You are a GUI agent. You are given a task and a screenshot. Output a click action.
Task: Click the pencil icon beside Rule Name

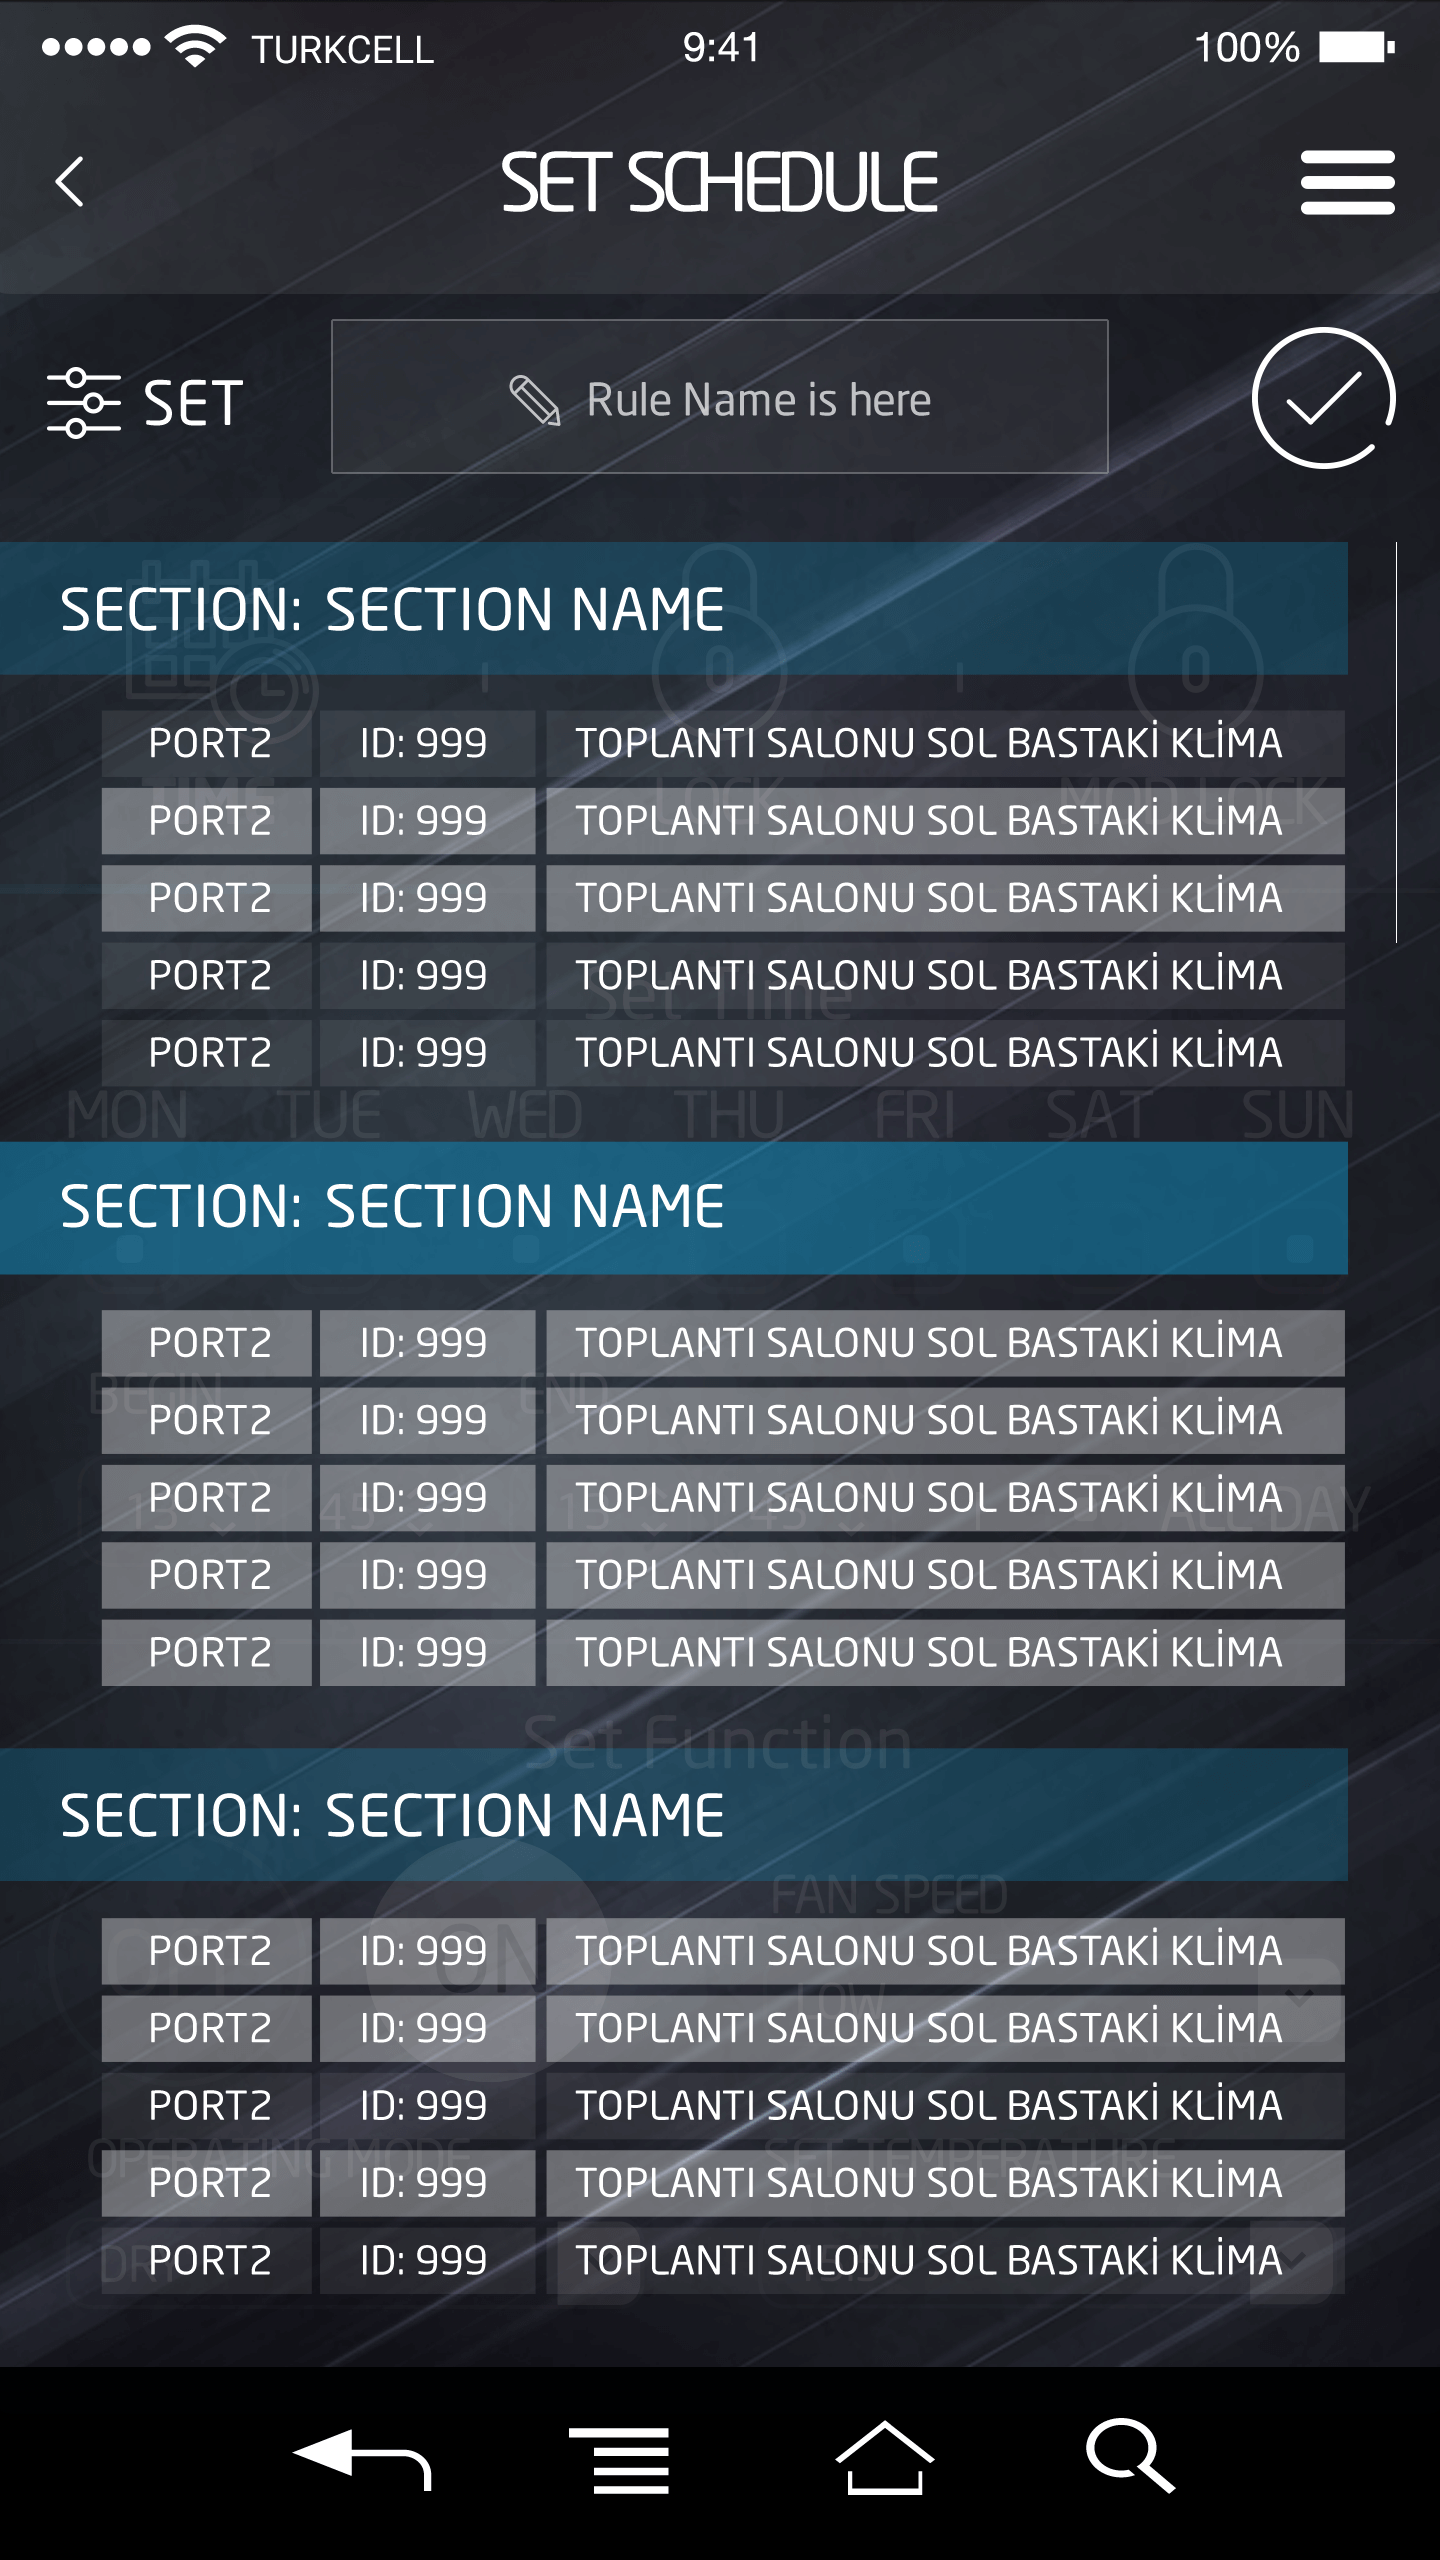pos(534,400)
